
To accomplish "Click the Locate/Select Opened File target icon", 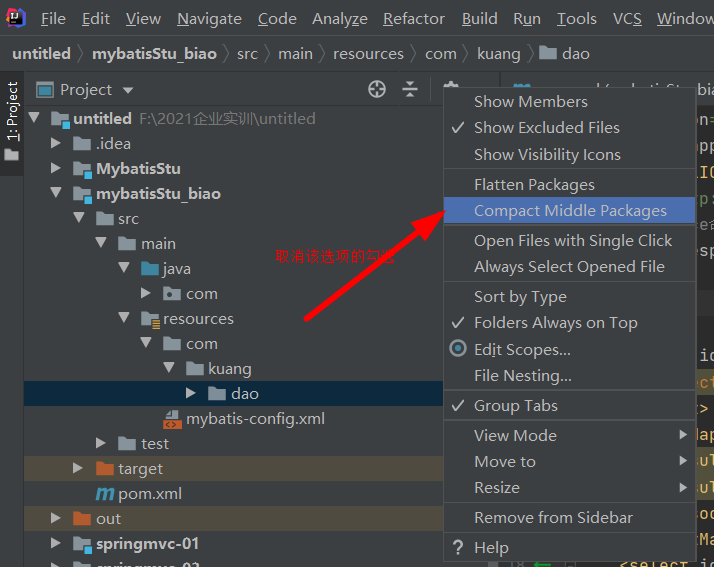I will [377, 90].
